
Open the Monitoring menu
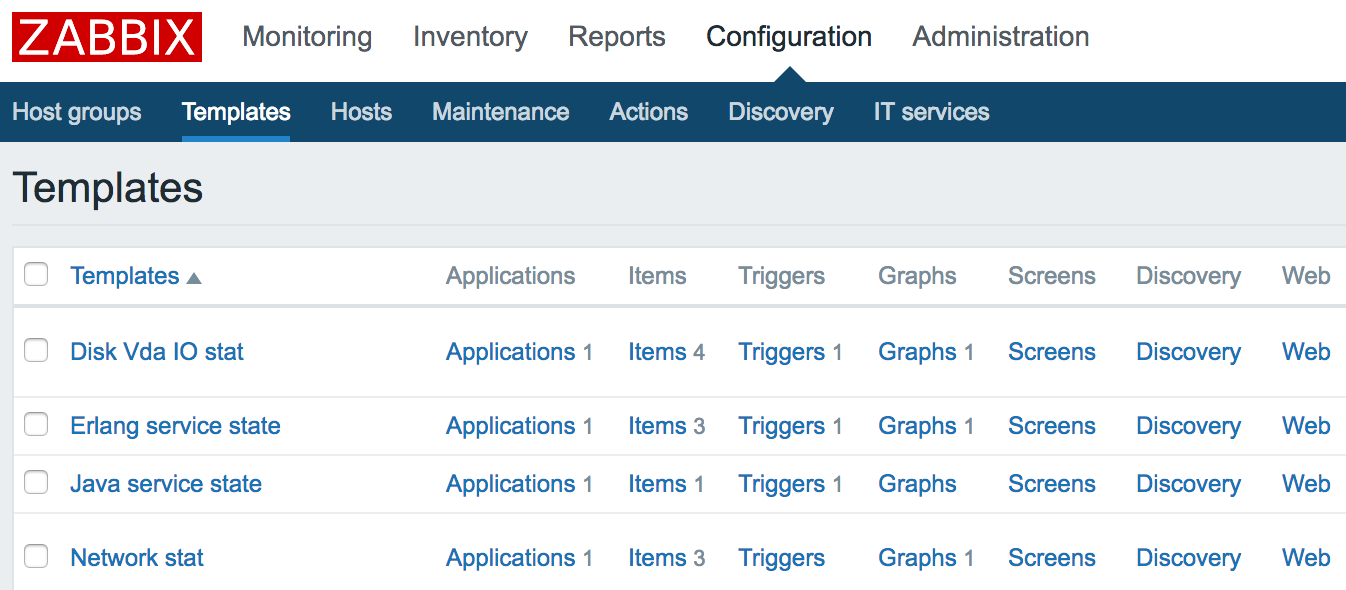(x=307, y=37)
